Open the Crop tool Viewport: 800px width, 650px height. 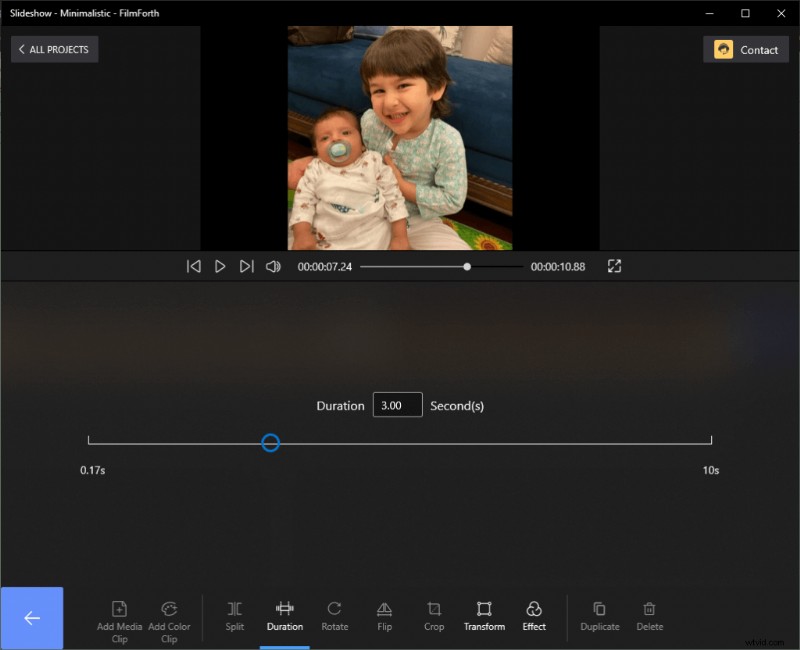click(x=433, y=616)
